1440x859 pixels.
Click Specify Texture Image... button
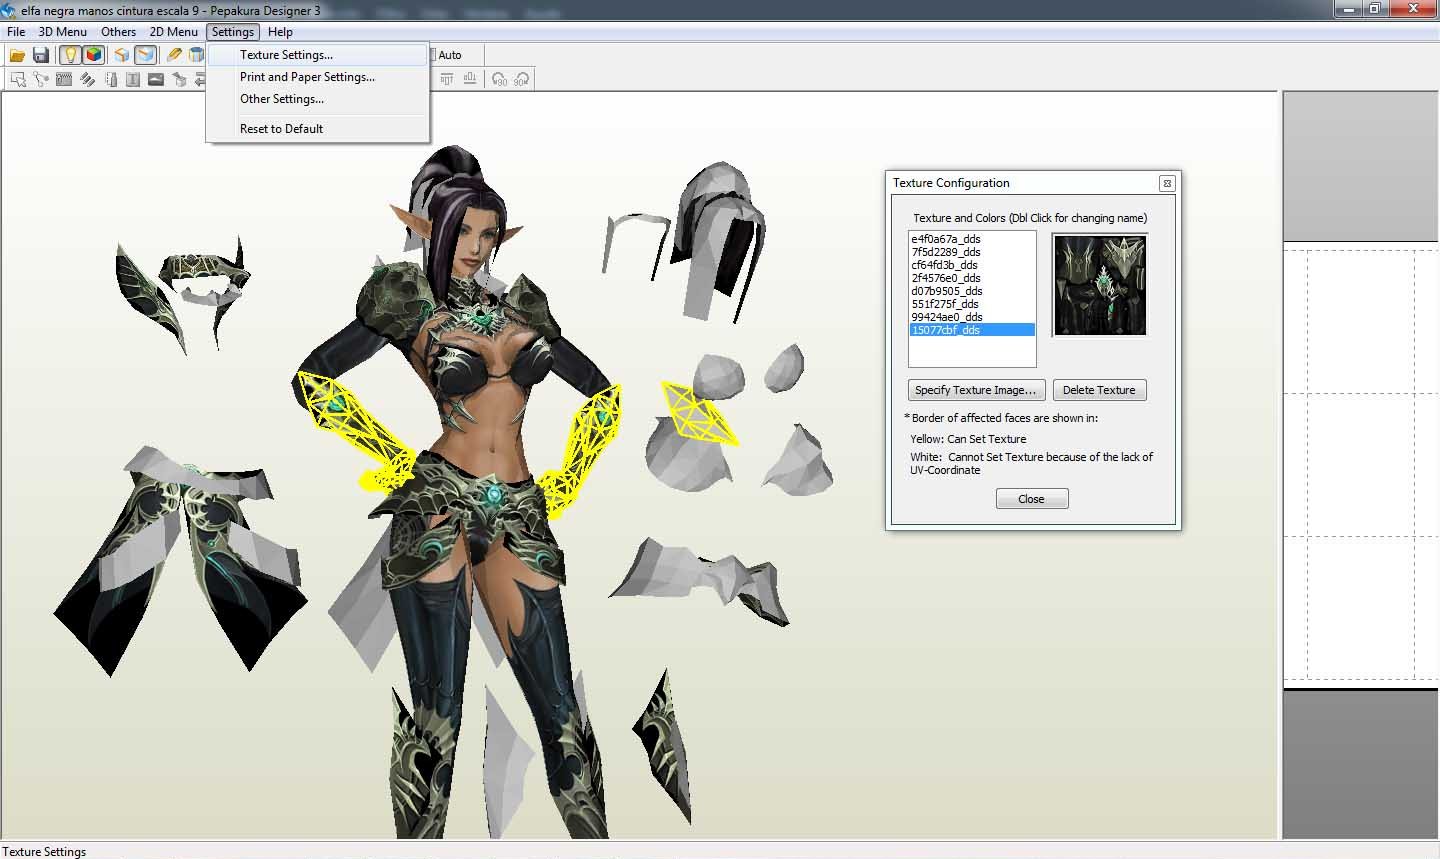[976, 390]
